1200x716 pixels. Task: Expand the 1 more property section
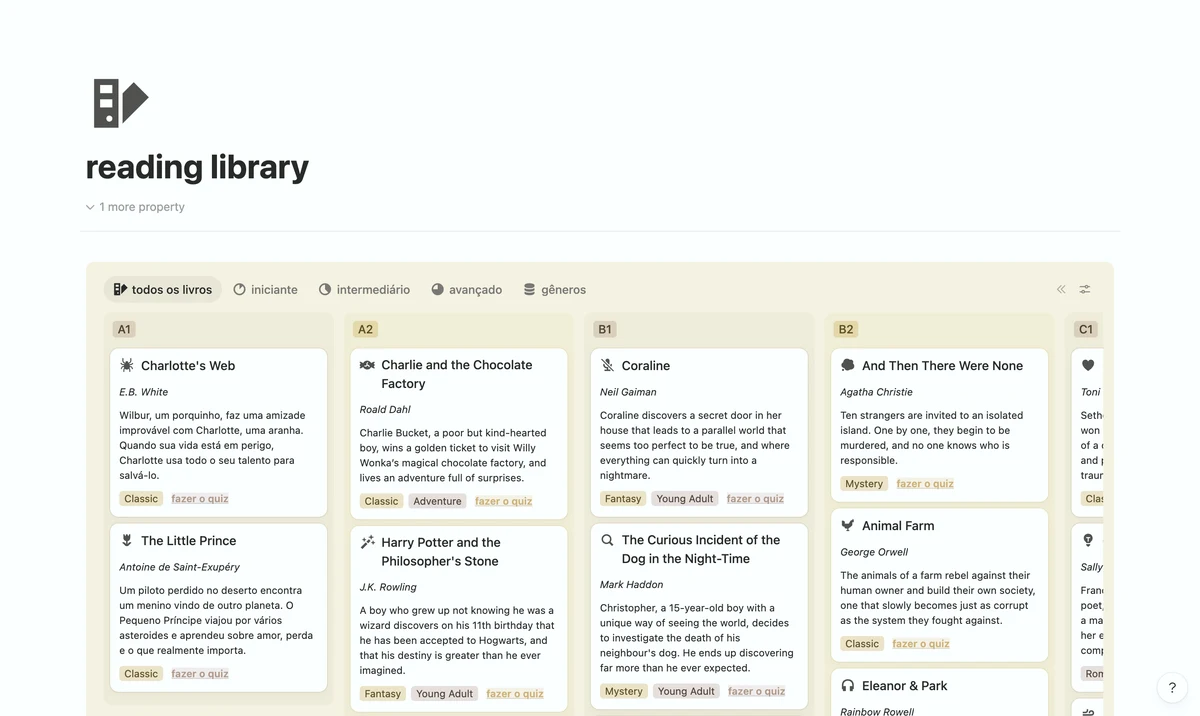[x=135, y=207]
